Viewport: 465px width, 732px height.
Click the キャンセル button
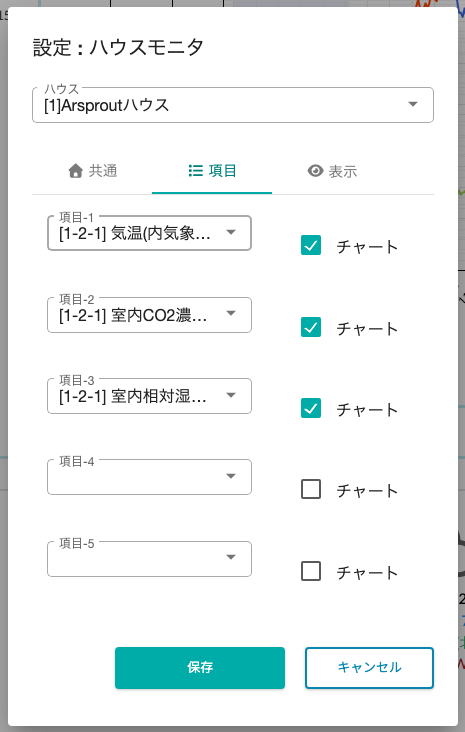point(369,668)
